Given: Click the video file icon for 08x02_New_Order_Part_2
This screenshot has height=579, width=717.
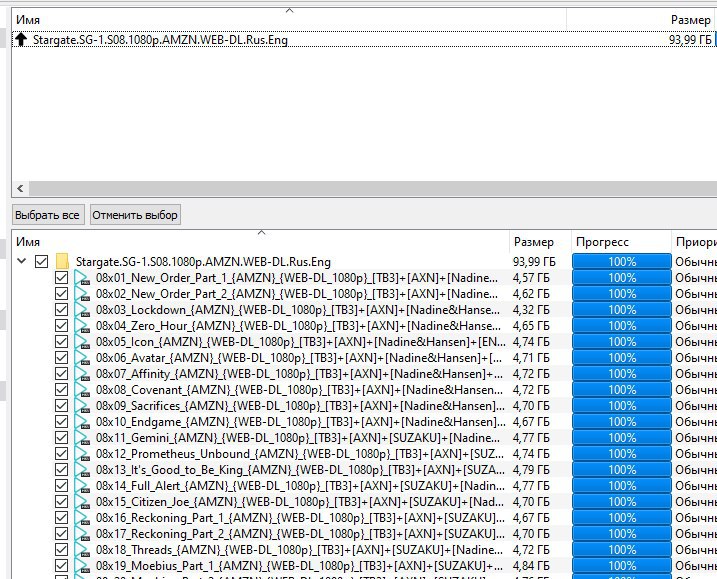Looking at the screenshot, I should (x=82, y=294).
